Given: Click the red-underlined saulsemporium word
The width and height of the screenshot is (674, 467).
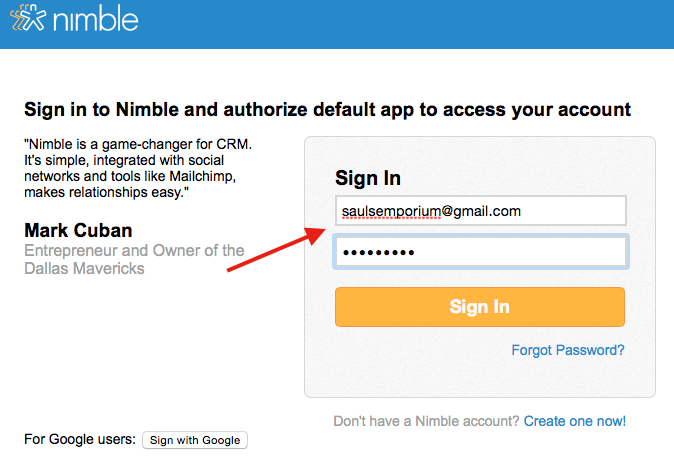Looking at the screenshot, I should pos(391,211).
